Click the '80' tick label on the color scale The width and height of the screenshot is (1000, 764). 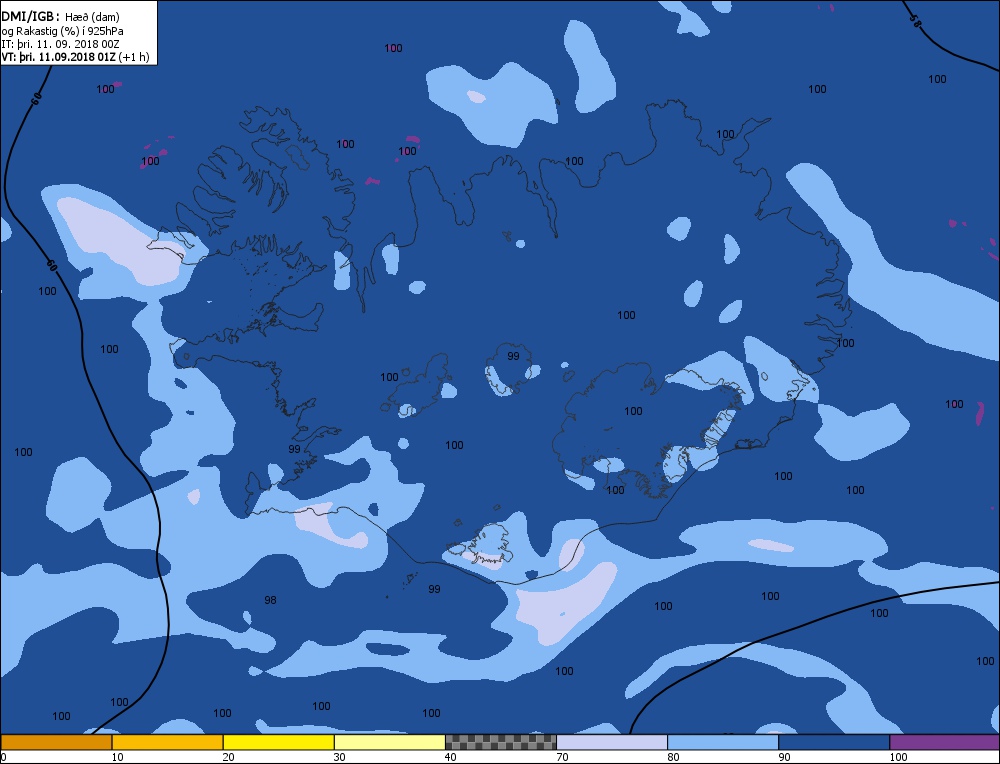coord(673,757)
